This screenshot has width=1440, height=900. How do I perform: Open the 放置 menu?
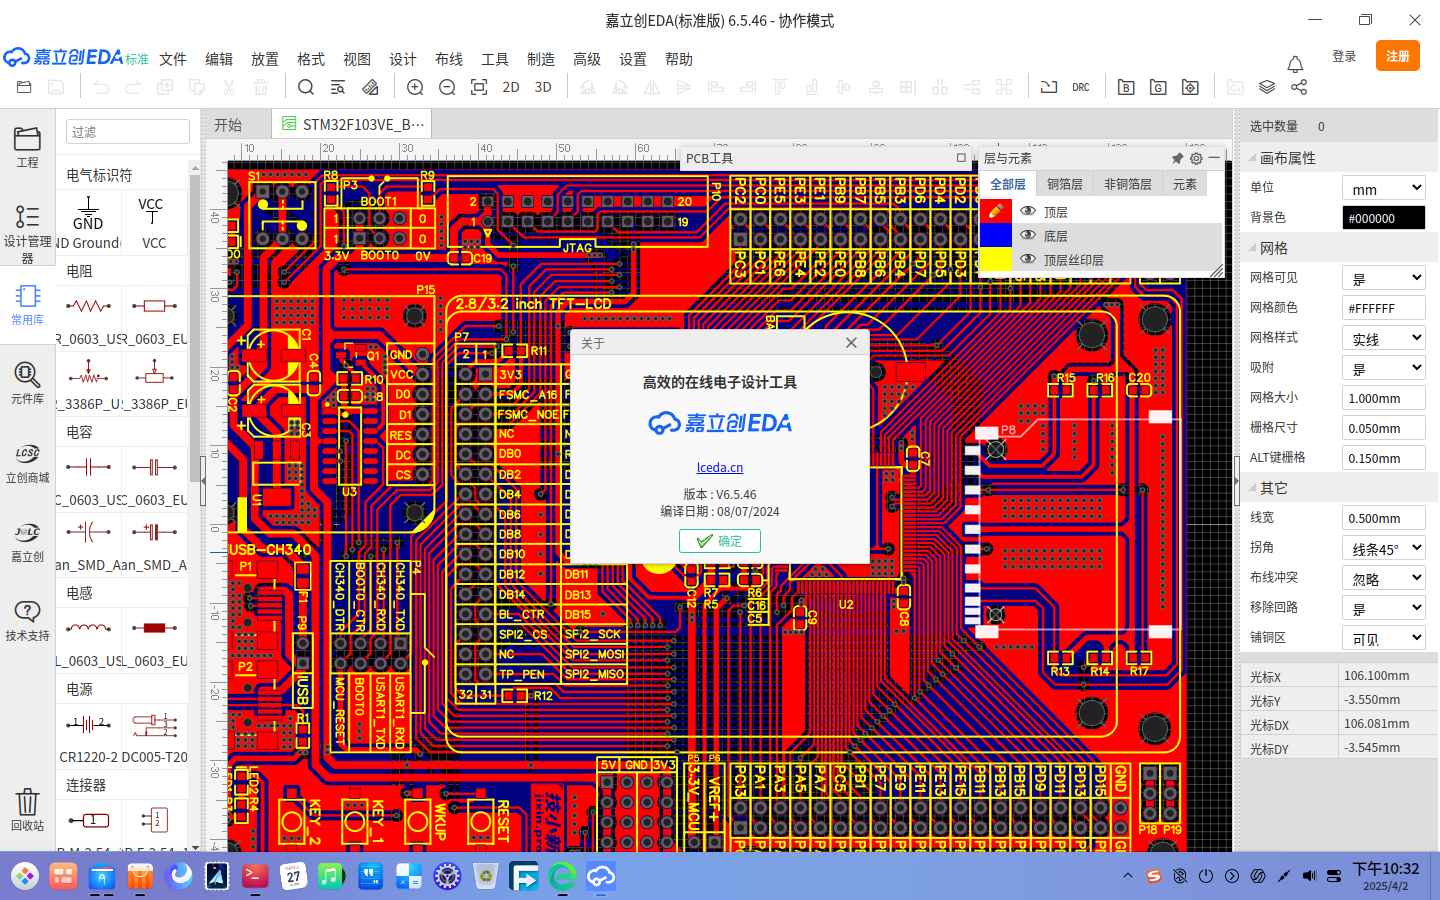pos(265,59)
